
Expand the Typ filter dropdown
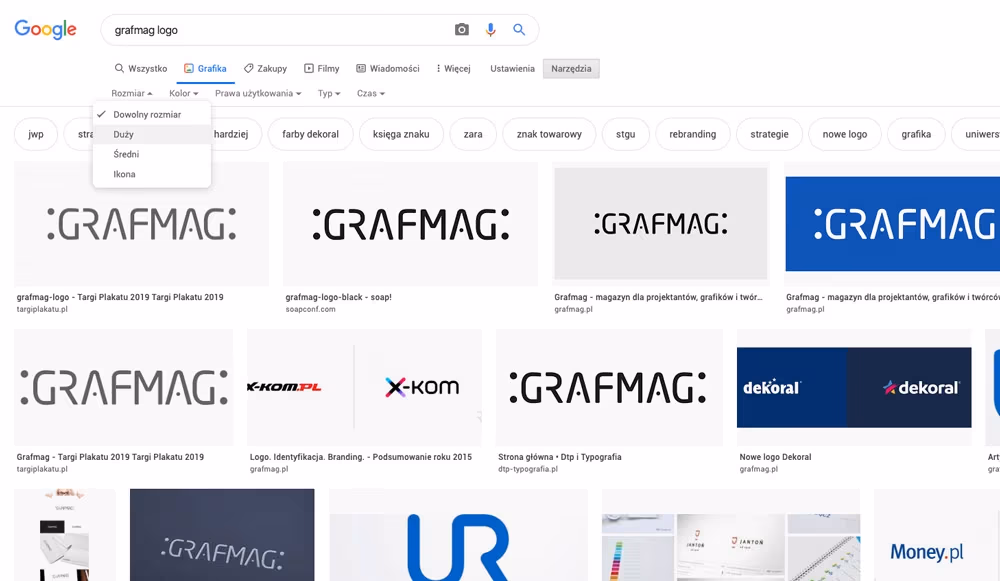point(329,93)
